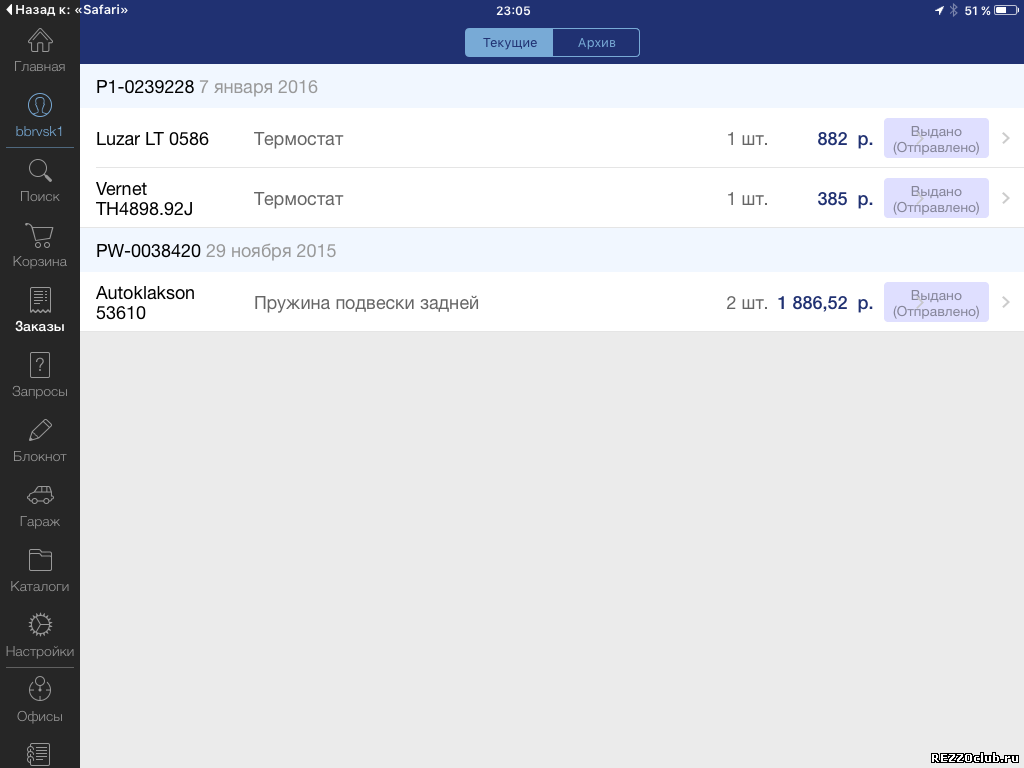The width and height of the screenshot is (1024, 768).
Task: Expand details chevron for Autoklakson 53610
Action: [x=1006, y=302]
